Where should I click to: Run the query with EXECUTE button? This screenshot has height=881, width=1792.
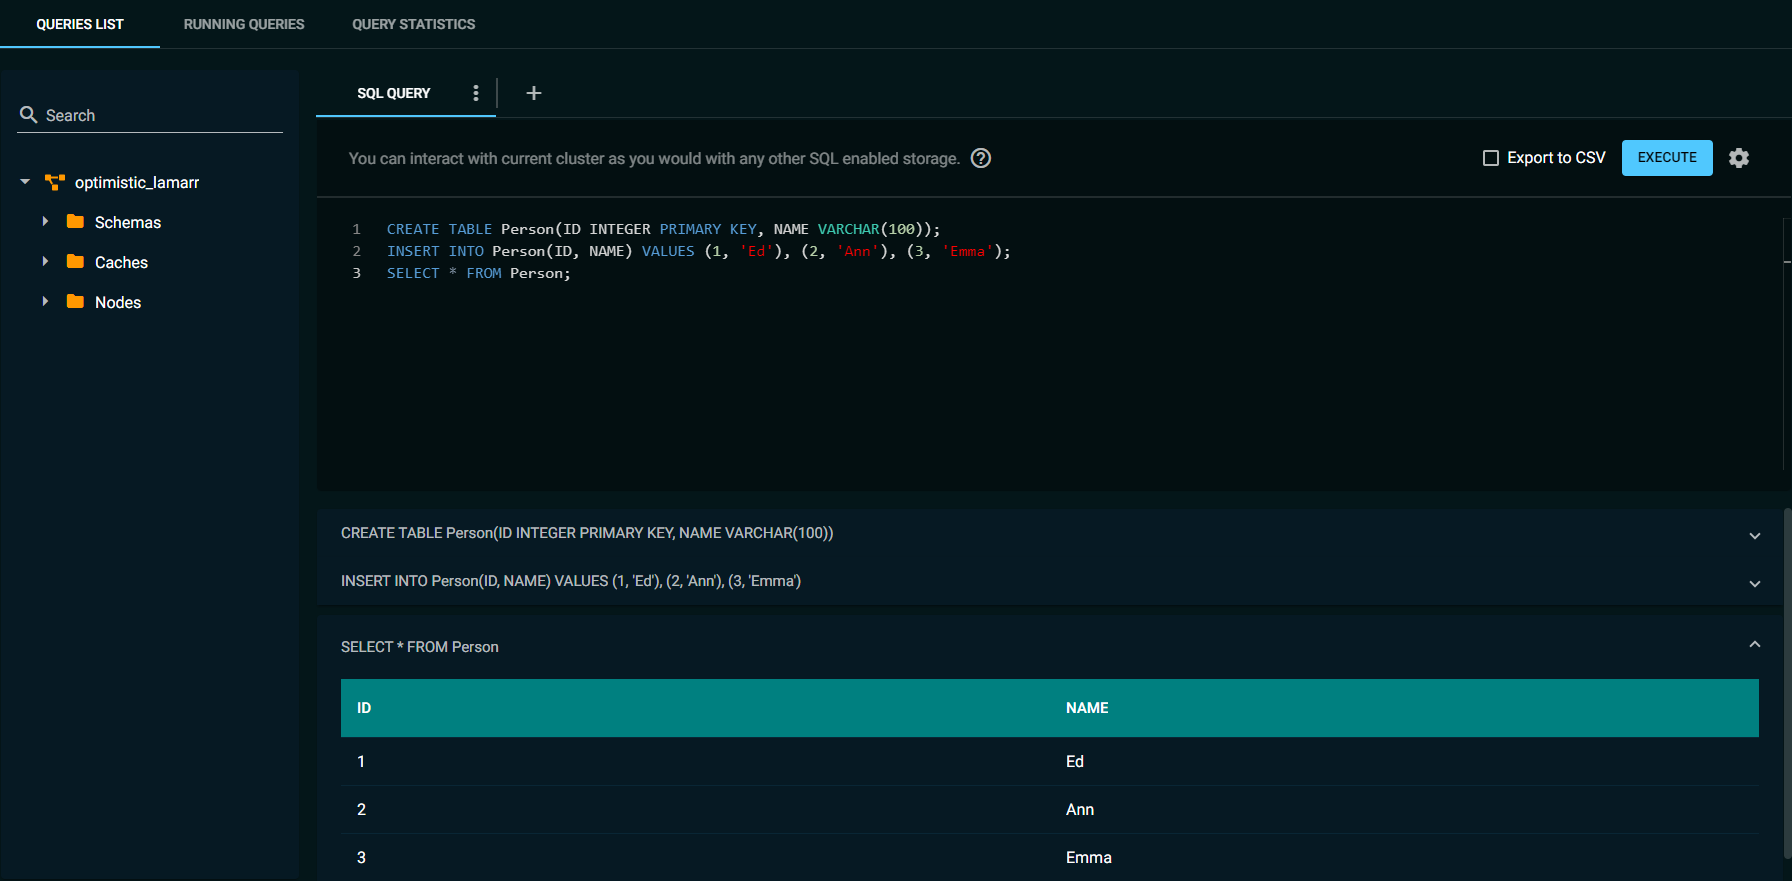[1667, 158]
